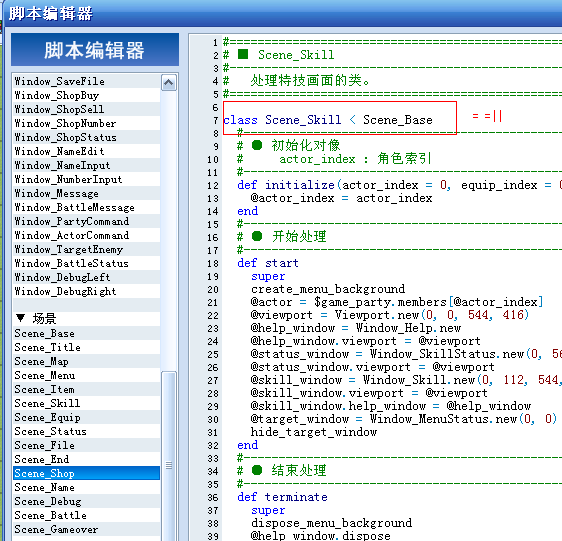Click the 结束处理 comment line
The height and width of the screenshot is (541, 562).
(x=282, y=470)
